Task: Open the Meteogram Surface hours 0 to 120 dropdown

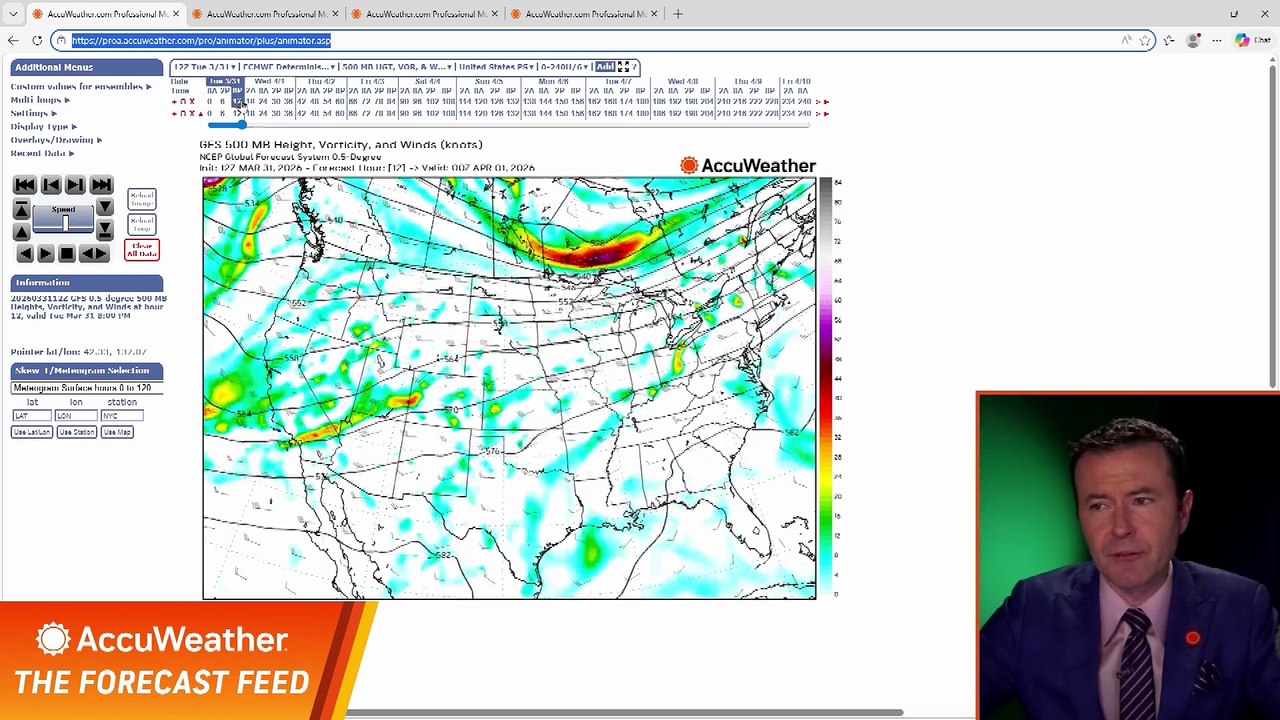Action: coord(86,388)
